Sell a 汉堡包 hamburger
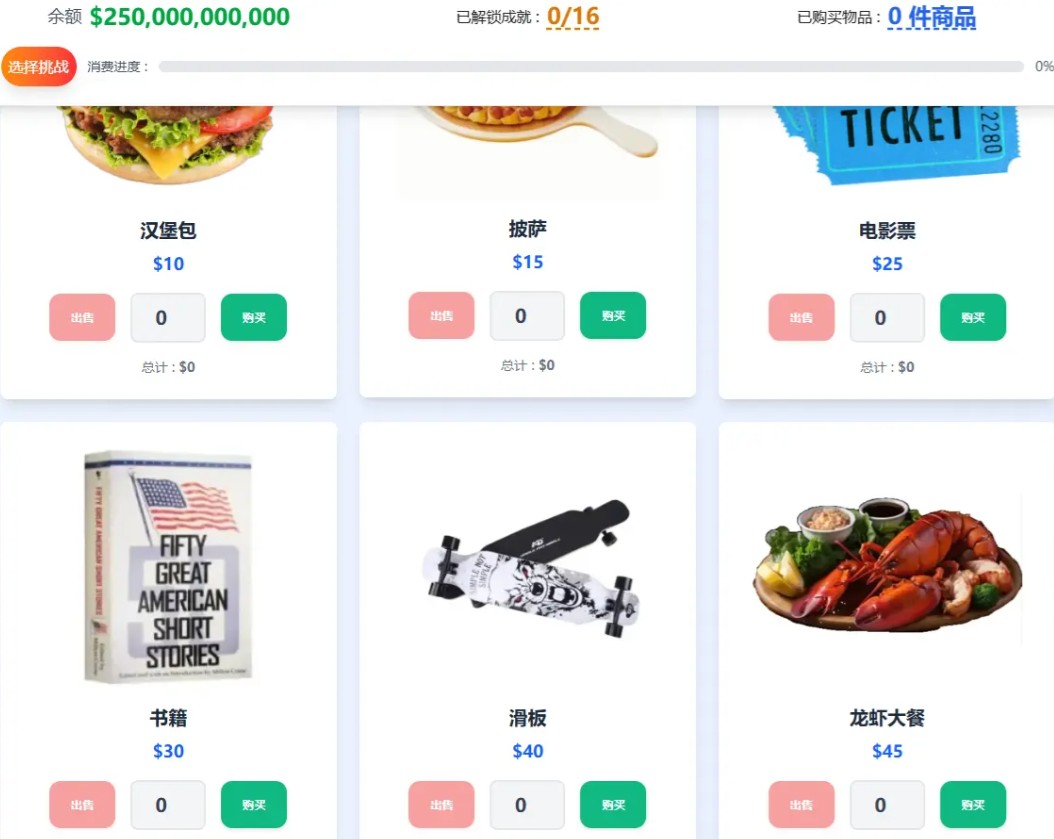This screenshot has height=839, width=1054. coord(82,317)
